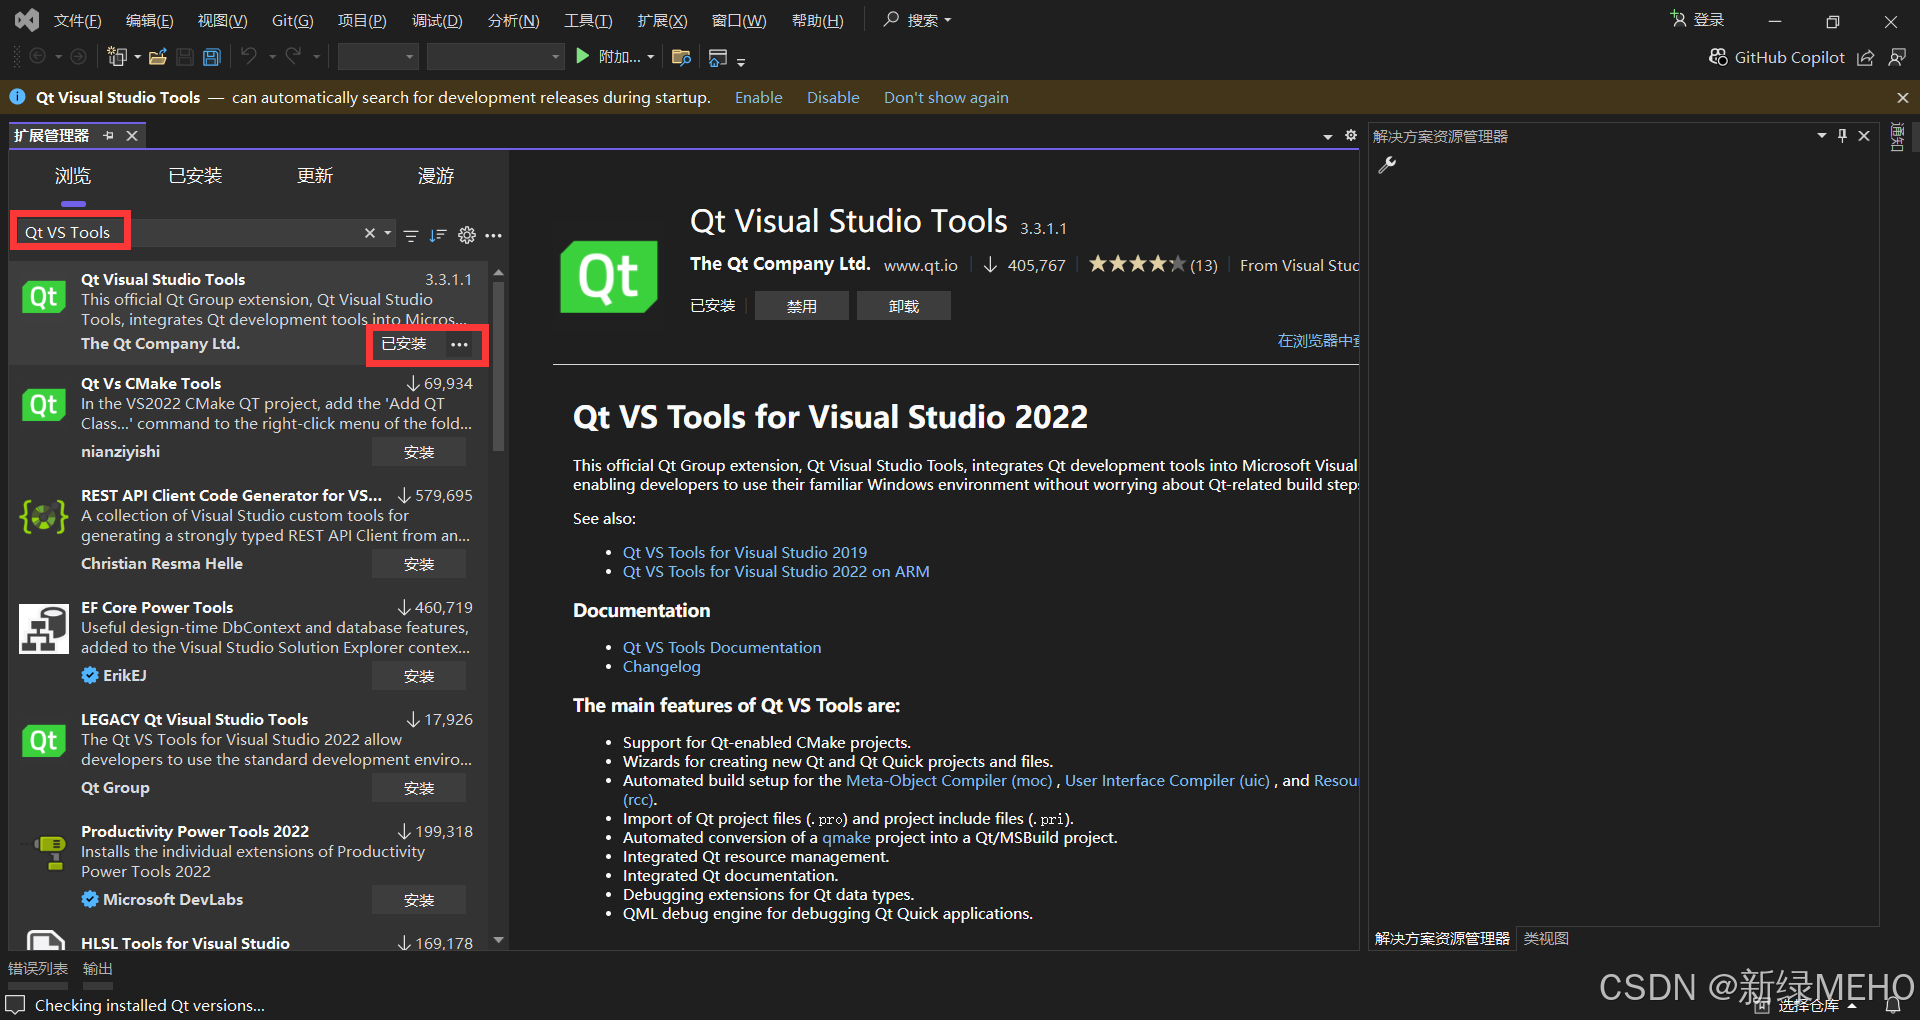The image size is (1920, 1020).
Task: Open the solution platform combo box
Action: 495,57
